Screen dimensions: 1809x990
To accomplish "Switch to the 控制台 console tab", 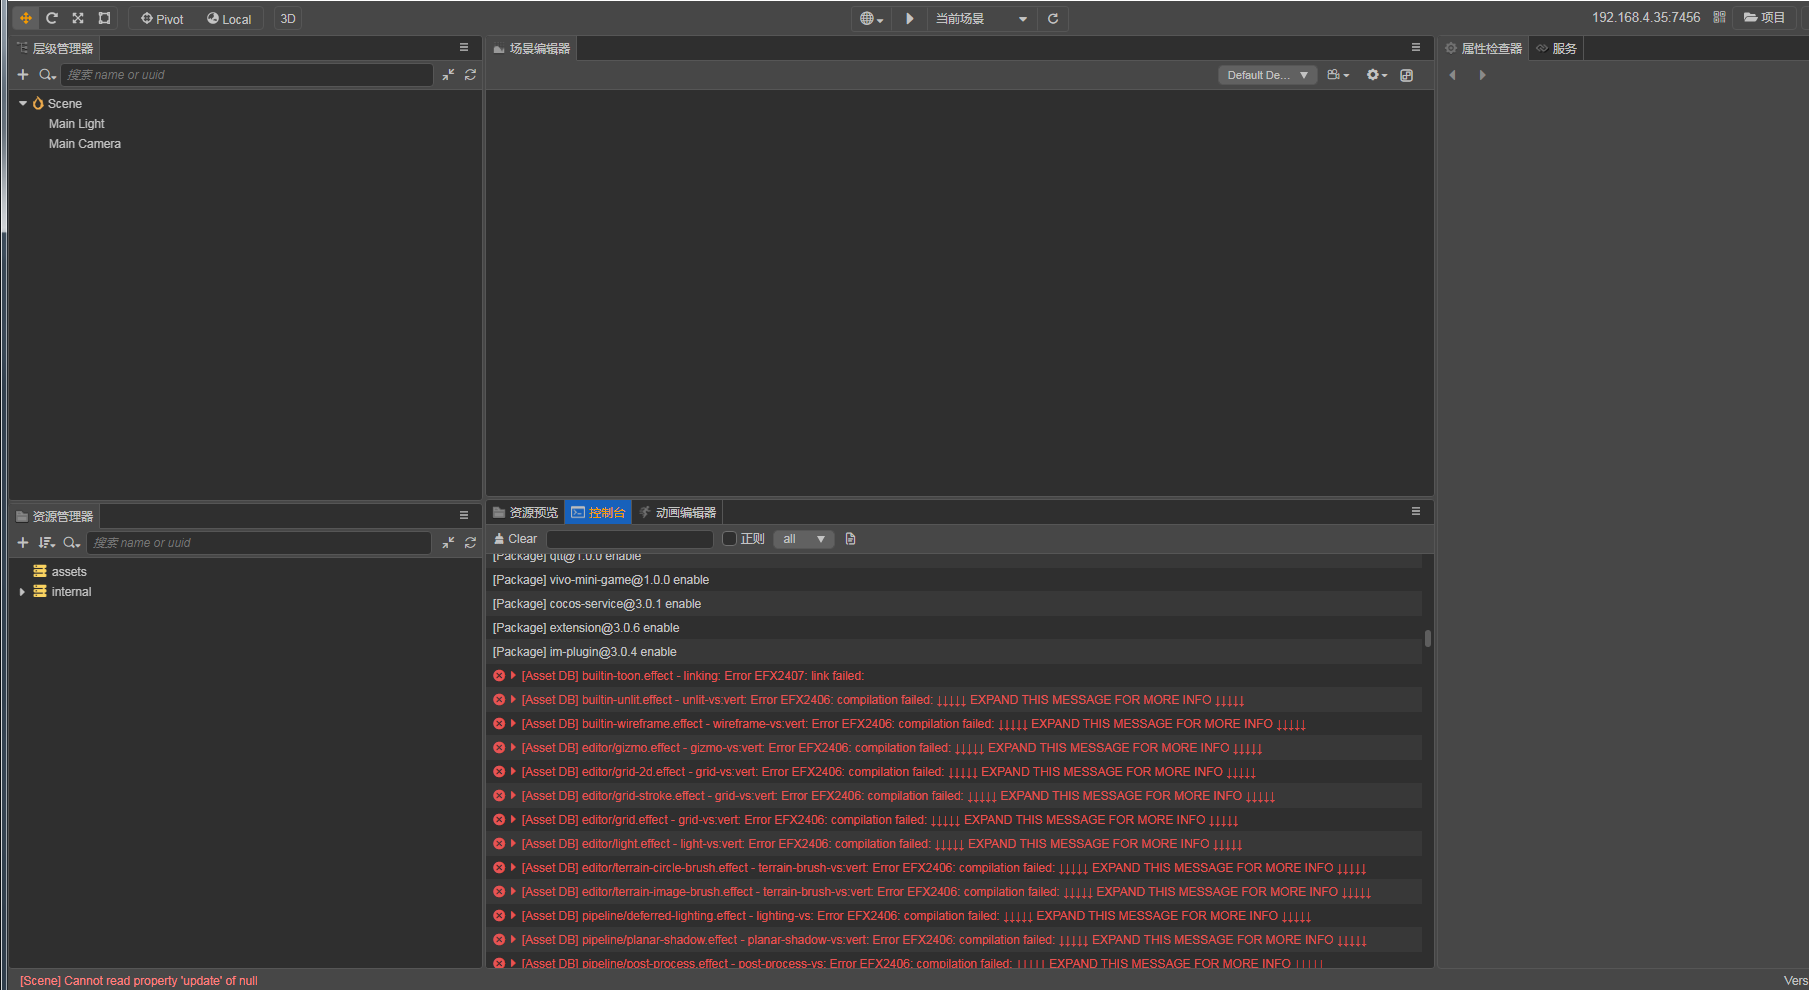I will (x=598, y=512).
